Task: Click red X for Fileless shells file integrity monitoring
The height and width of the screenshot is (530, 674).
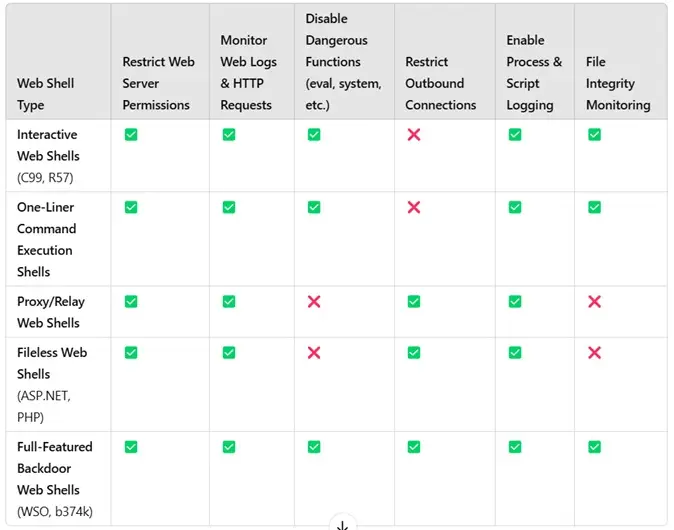Action: pos(594,352)
